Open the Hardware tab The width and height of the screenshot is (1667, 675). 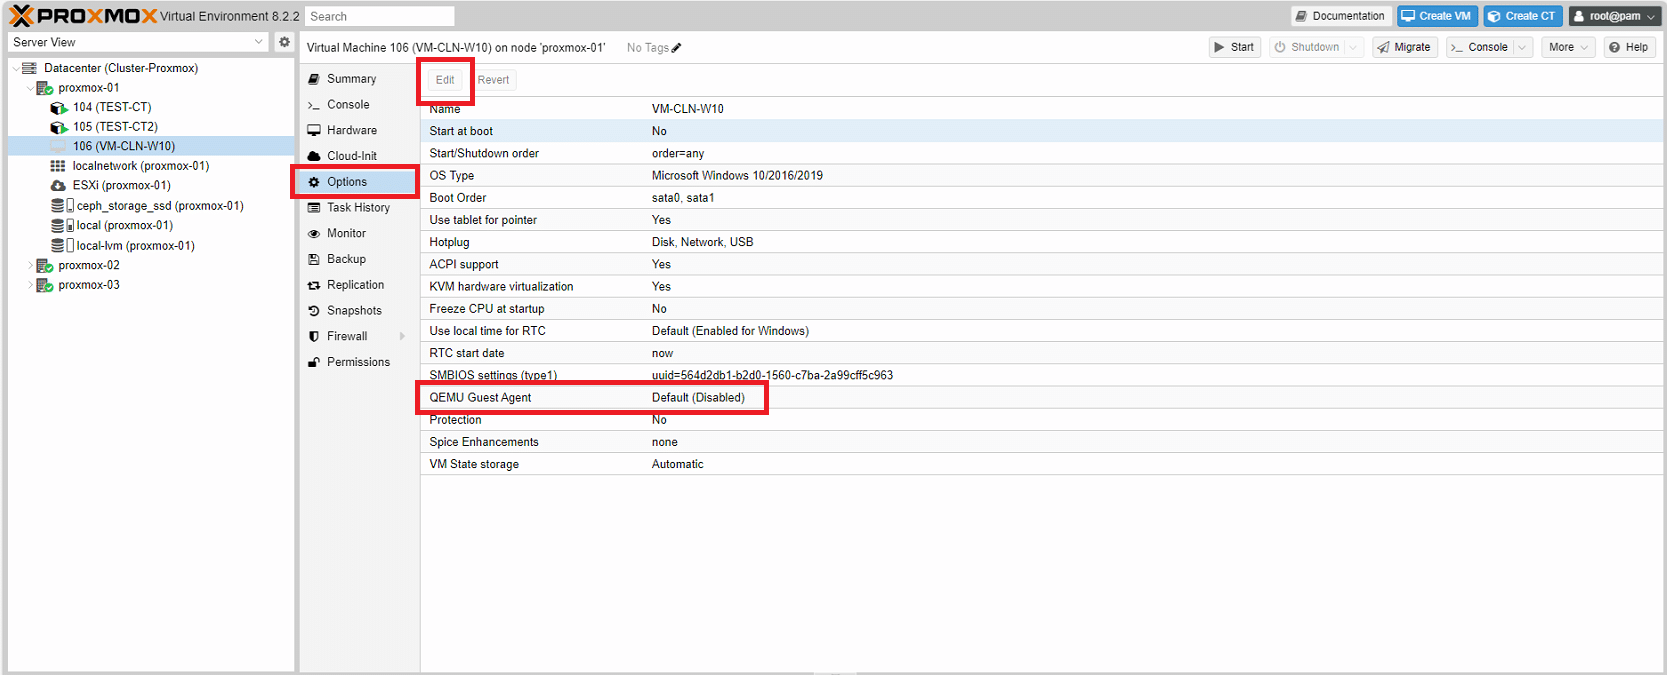tap(359, 130)
